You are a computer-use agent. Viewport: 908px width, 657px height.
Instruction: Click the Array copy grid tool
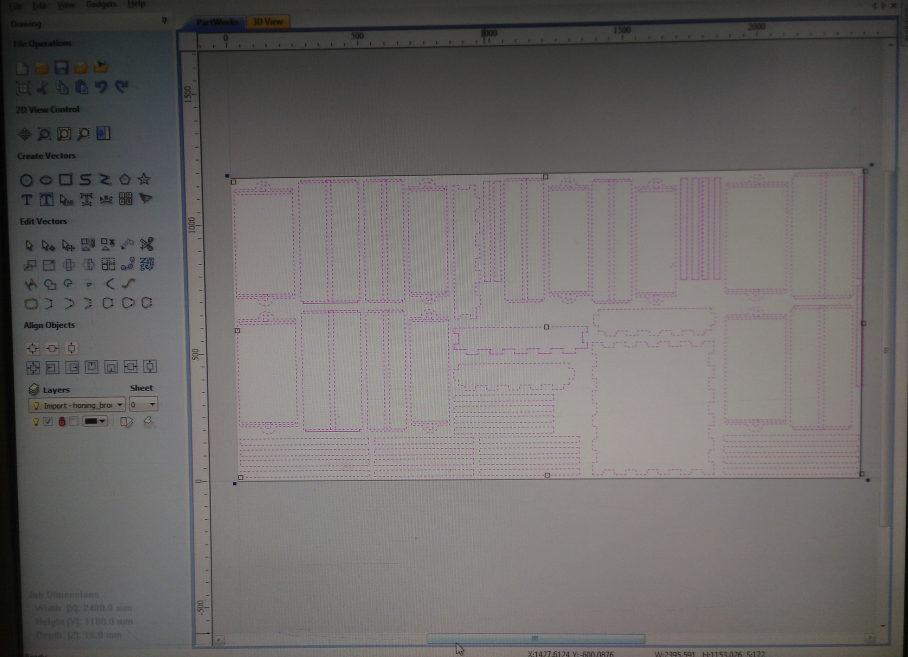tap(108, 265)
